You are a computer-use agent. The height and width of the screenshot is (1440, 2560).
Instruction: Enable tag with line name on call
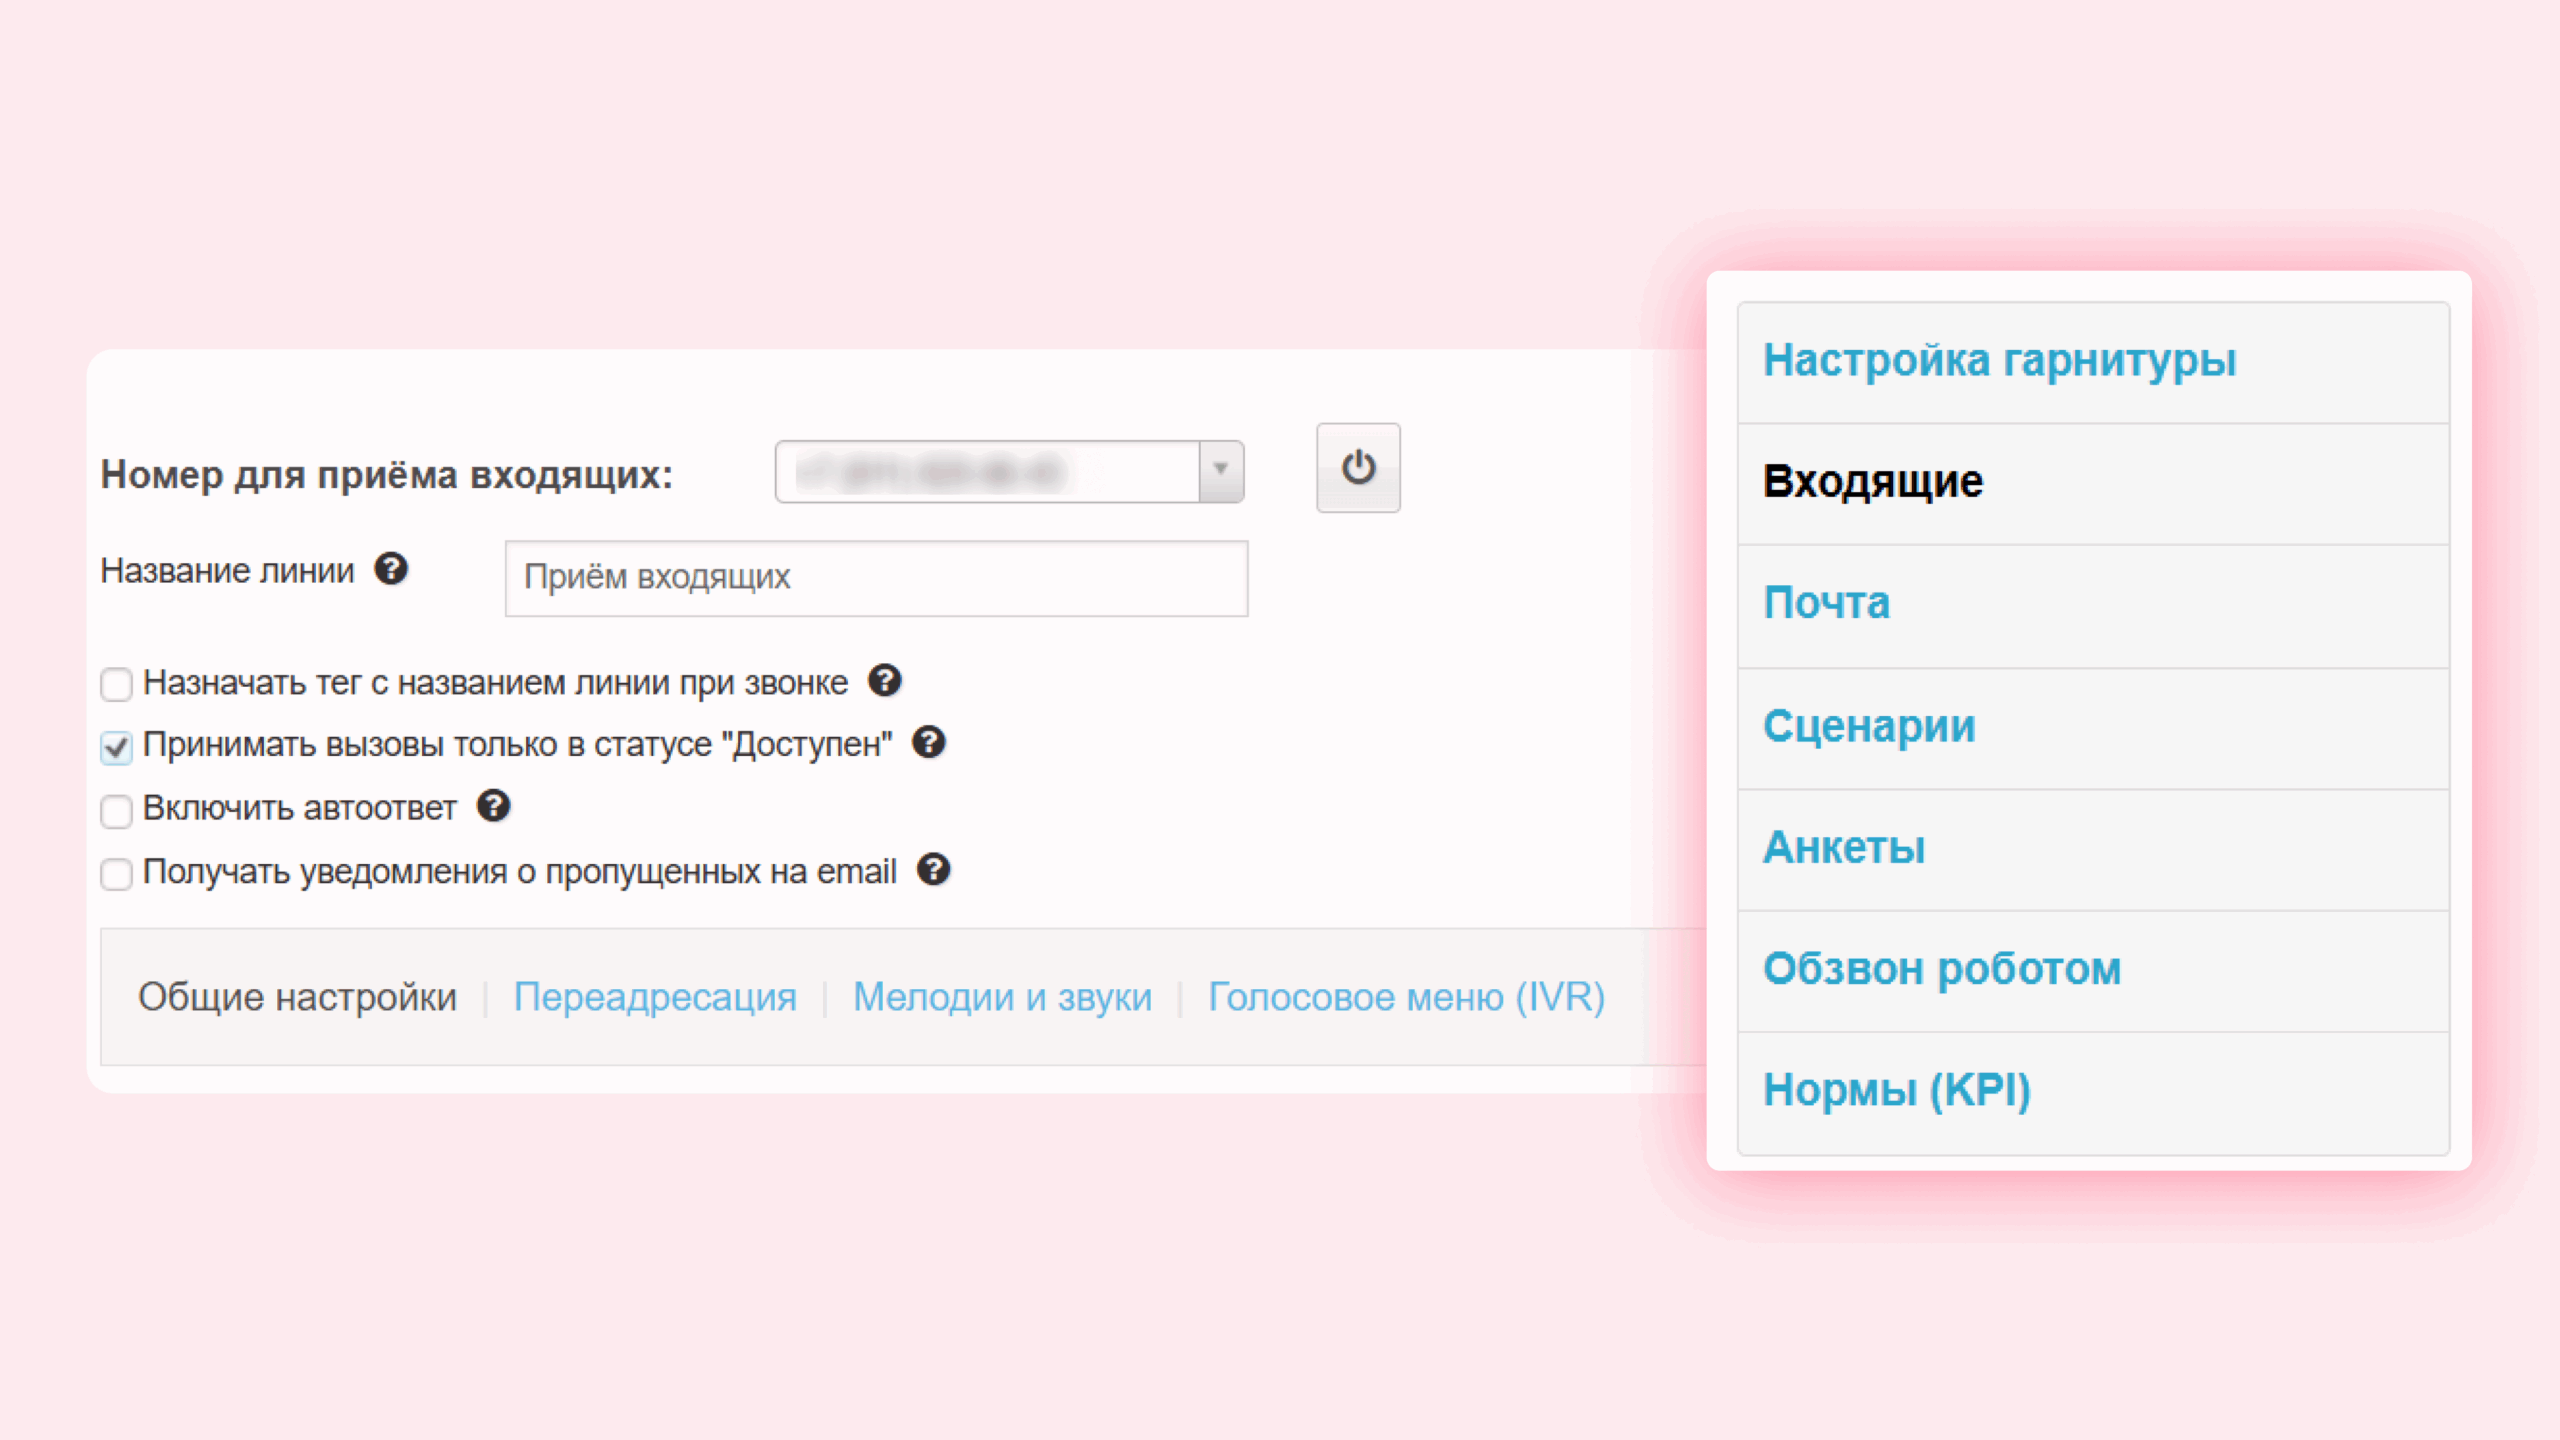point(116,685)
